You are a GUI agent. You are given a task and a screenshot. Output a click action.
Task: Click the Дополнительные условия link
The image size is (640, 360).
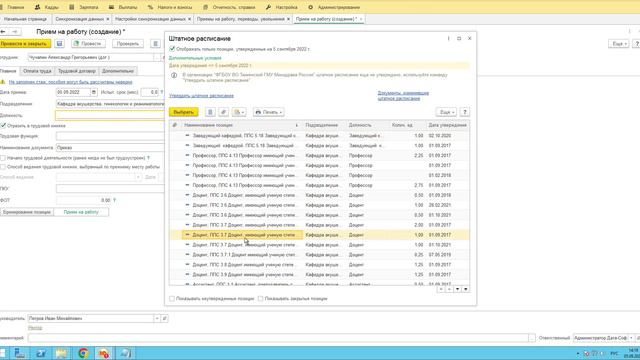pyautogui.click(x=195, y=58)
